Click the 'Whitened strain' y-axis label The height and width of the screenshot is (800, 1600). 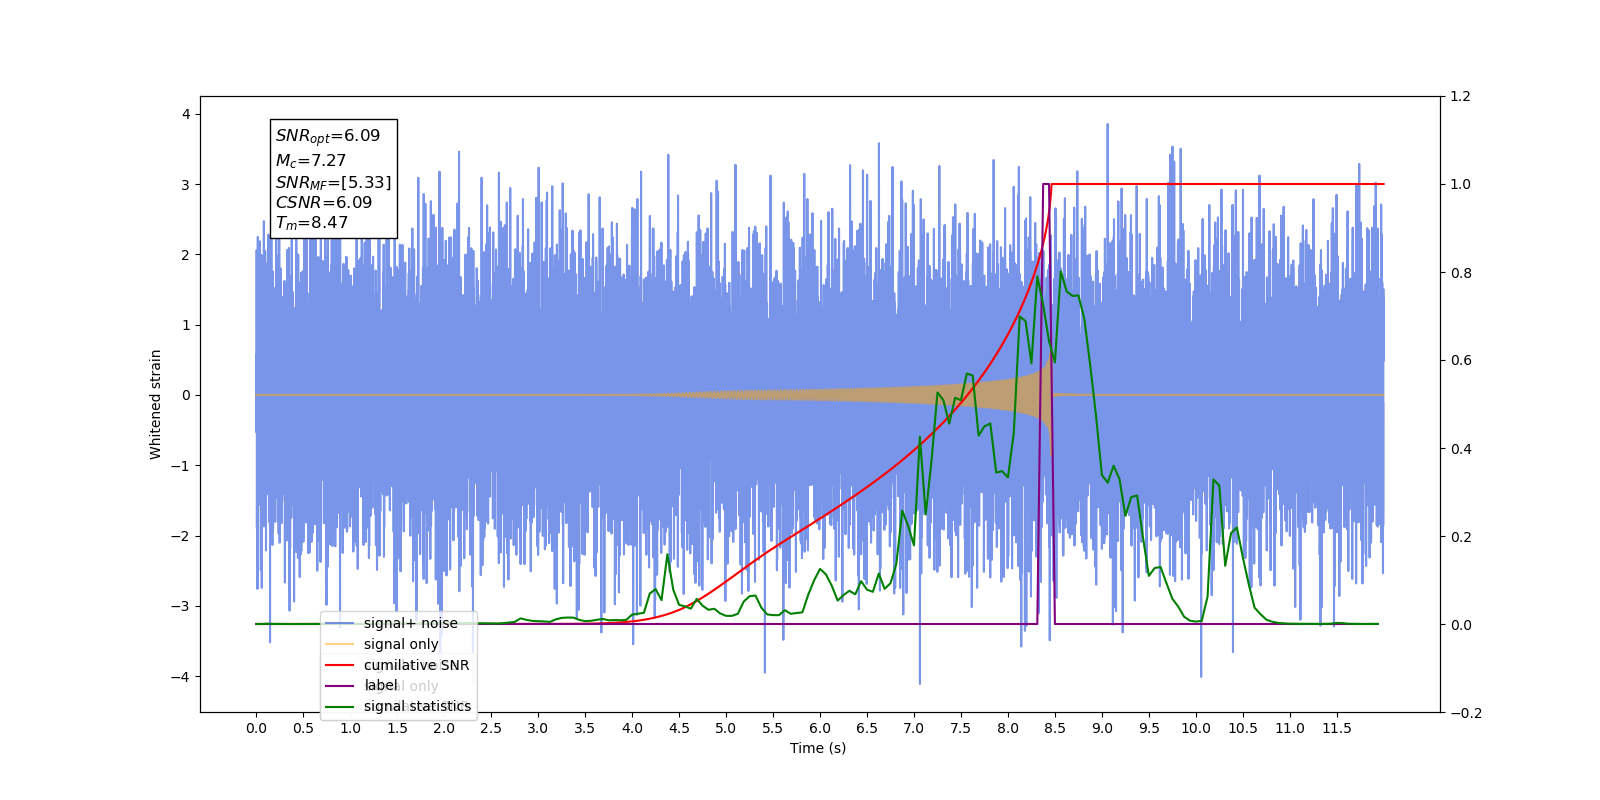pos(155,404)
